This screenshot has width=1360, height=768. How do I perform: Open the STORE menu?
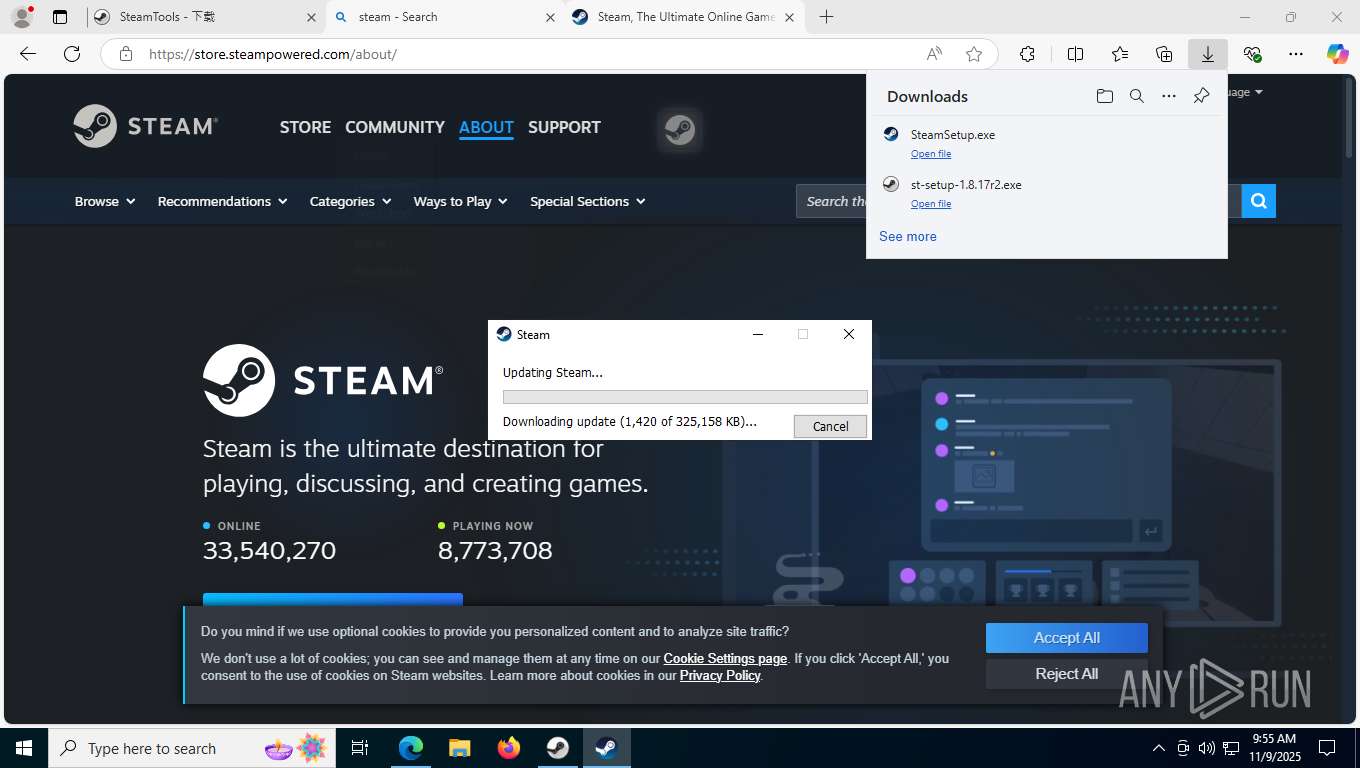tap(305, 127)
